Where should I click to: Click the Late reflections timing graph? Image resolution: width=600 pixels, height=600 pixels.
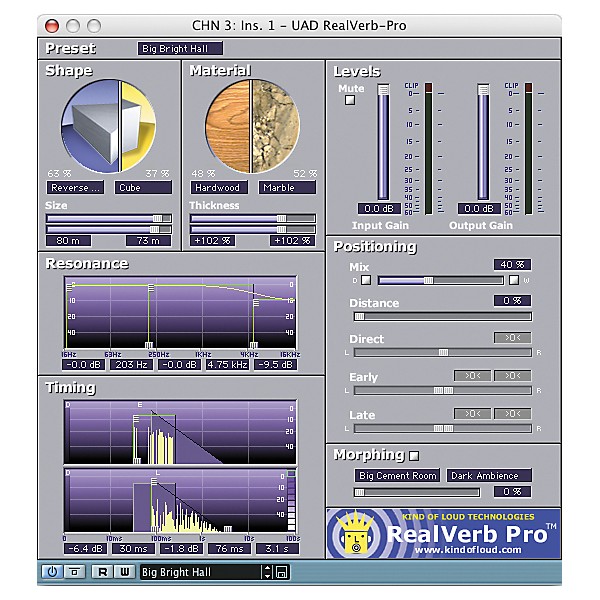pos(180,501)
